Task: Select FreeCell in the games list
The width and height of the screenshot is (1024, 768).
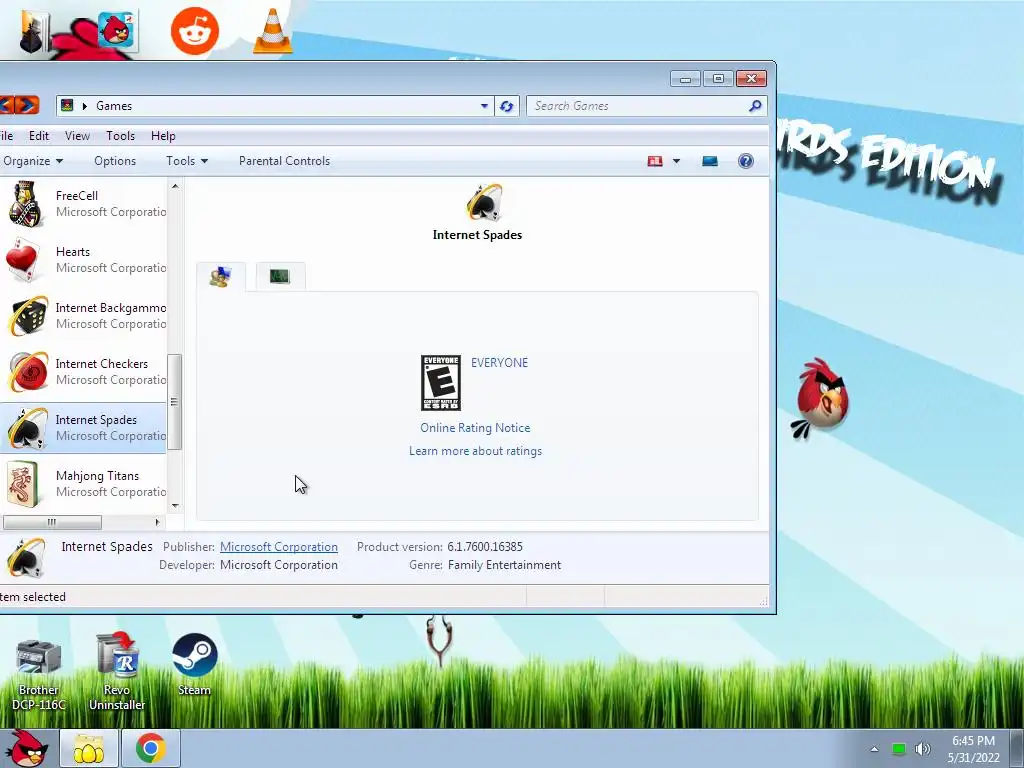Action: [x=84, y=204]
